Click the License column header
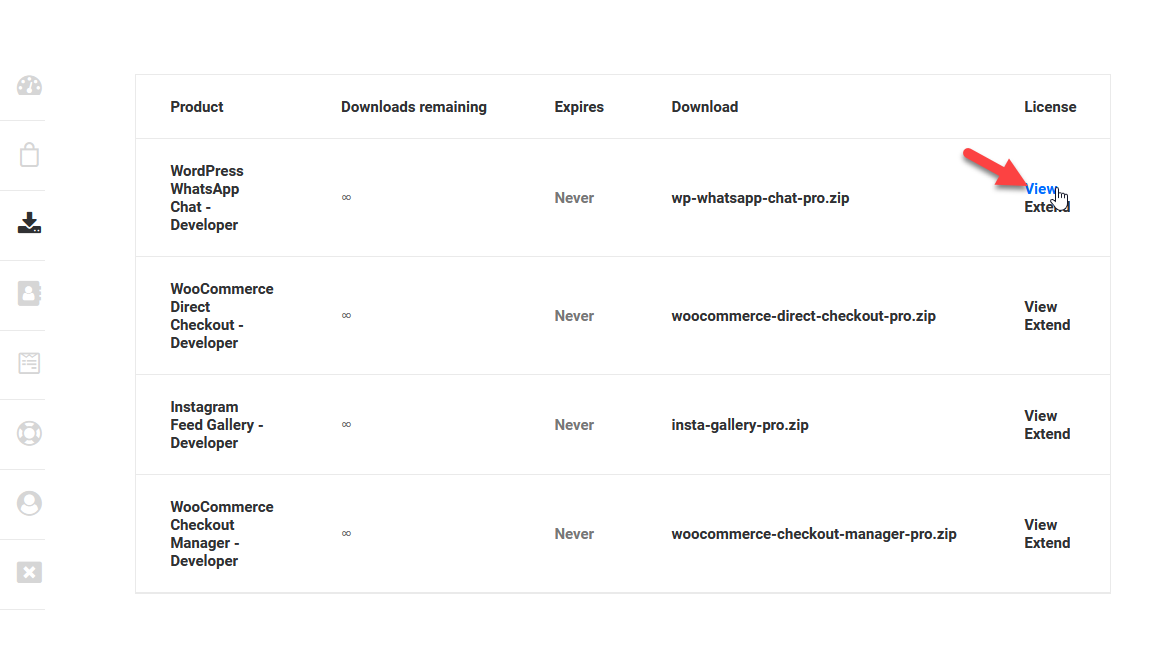The height and width of the screenshot is (647, 1151). pyautogui.click(x=1050, y=107)
